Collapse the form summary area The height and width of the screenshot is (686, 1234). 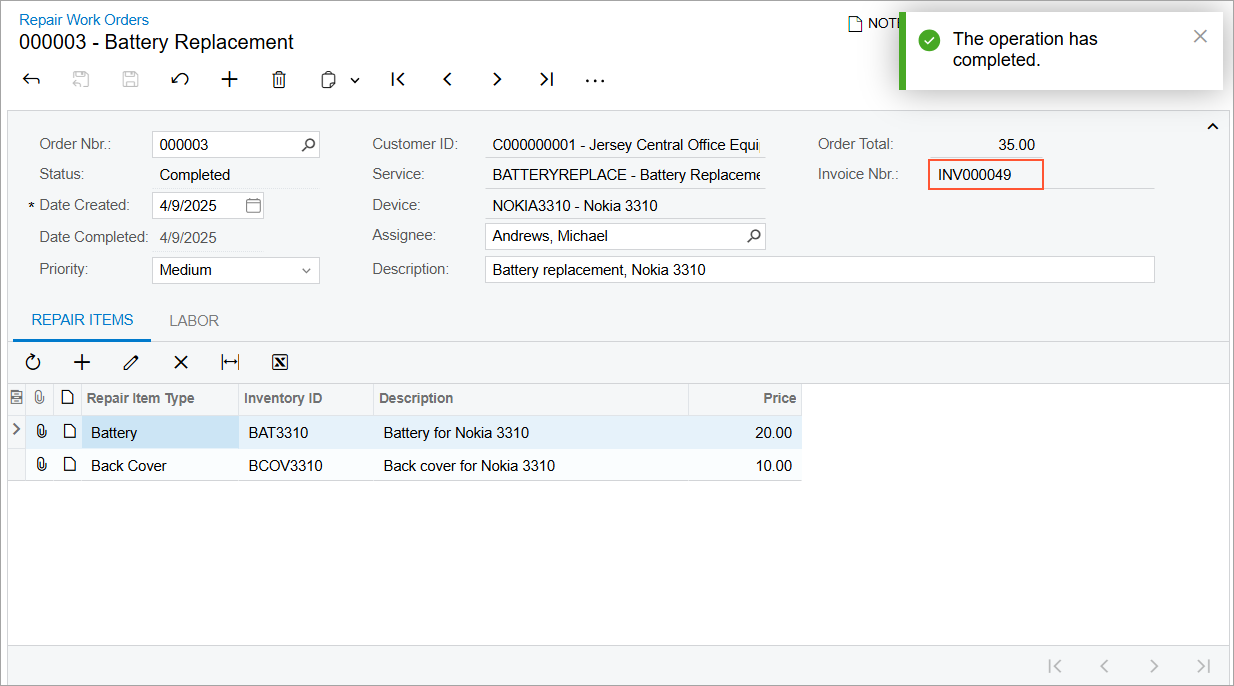tap(1212, 127)
